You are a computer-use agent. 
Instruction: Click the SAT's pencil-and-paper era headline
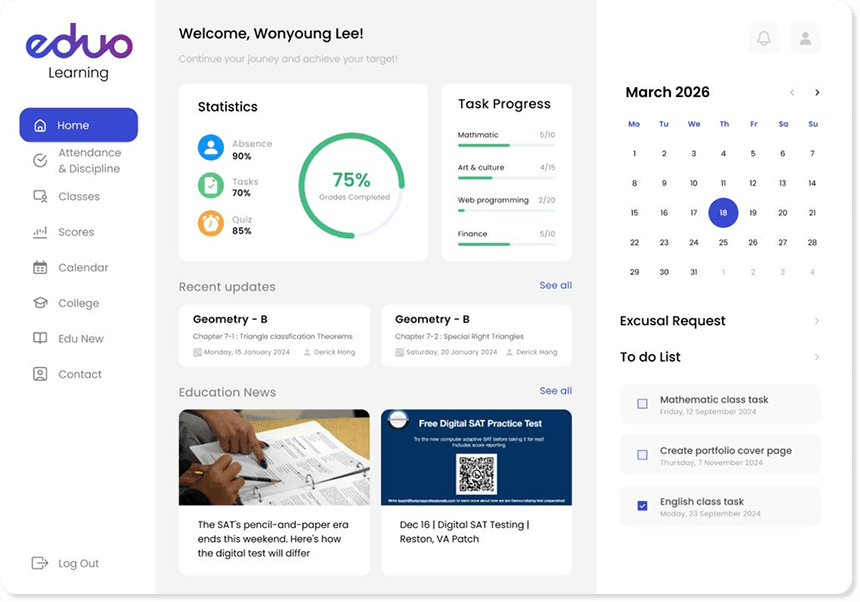(273, 539)
